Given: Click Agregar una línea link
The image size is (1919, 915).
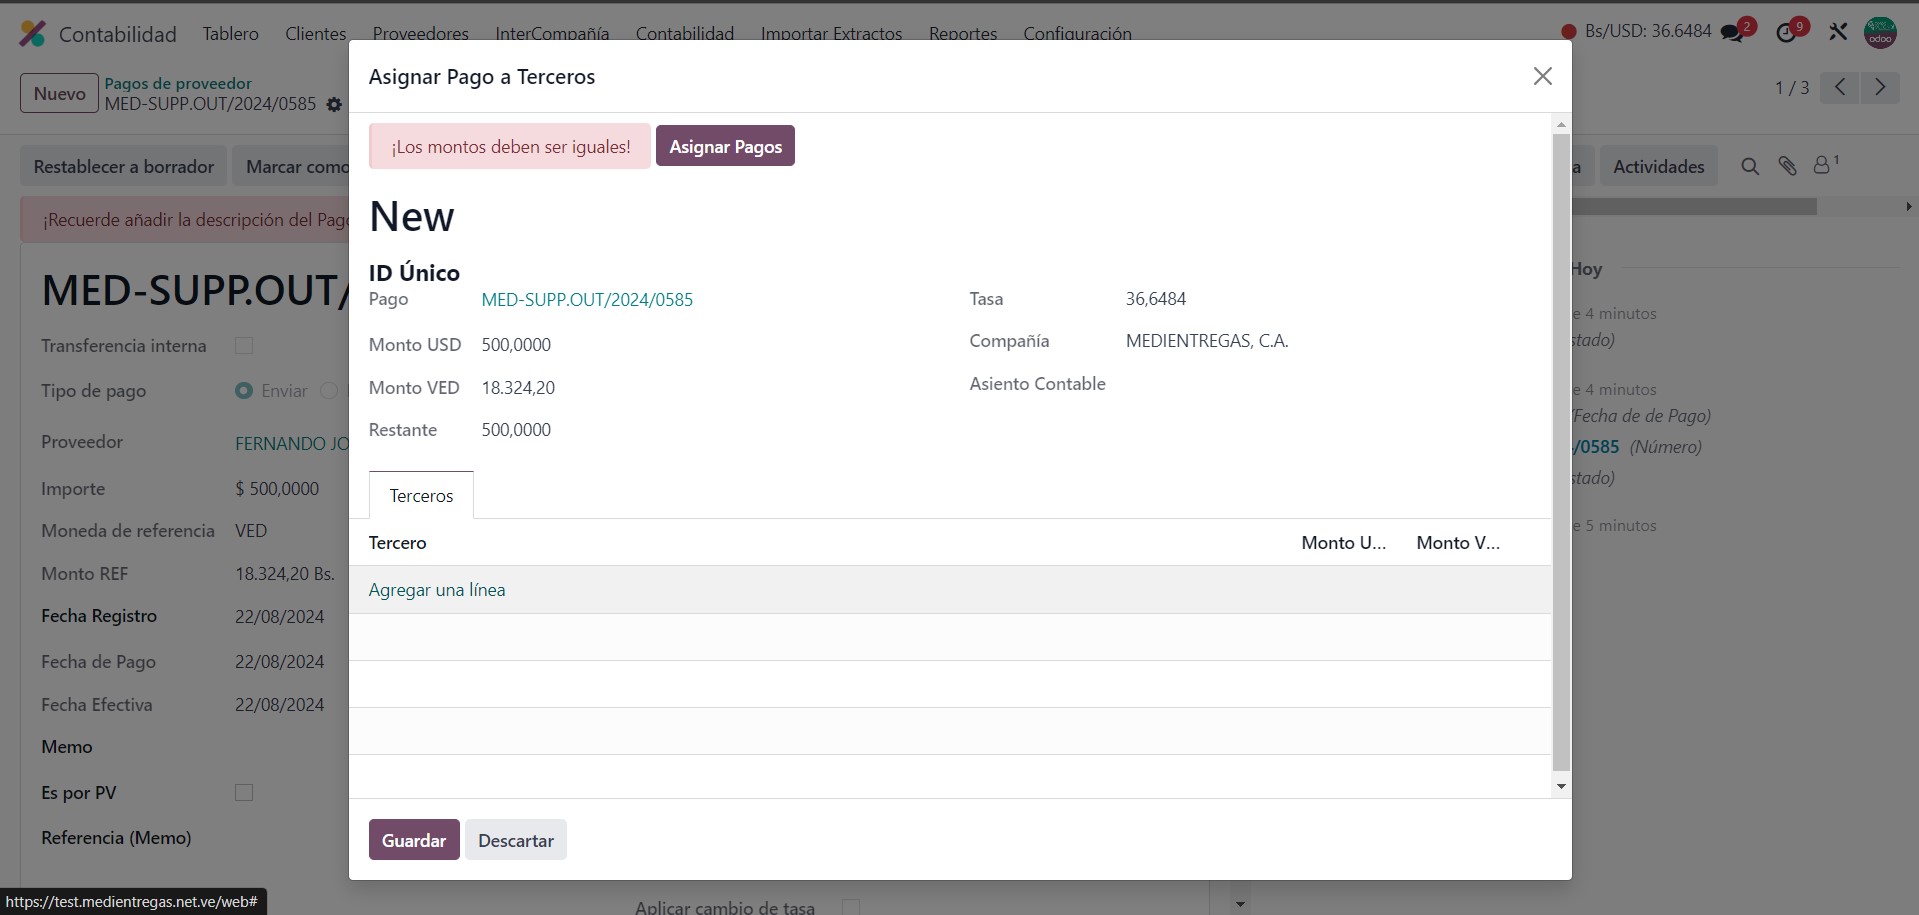Looking at the screenshot, I should [x=437, y=590].
